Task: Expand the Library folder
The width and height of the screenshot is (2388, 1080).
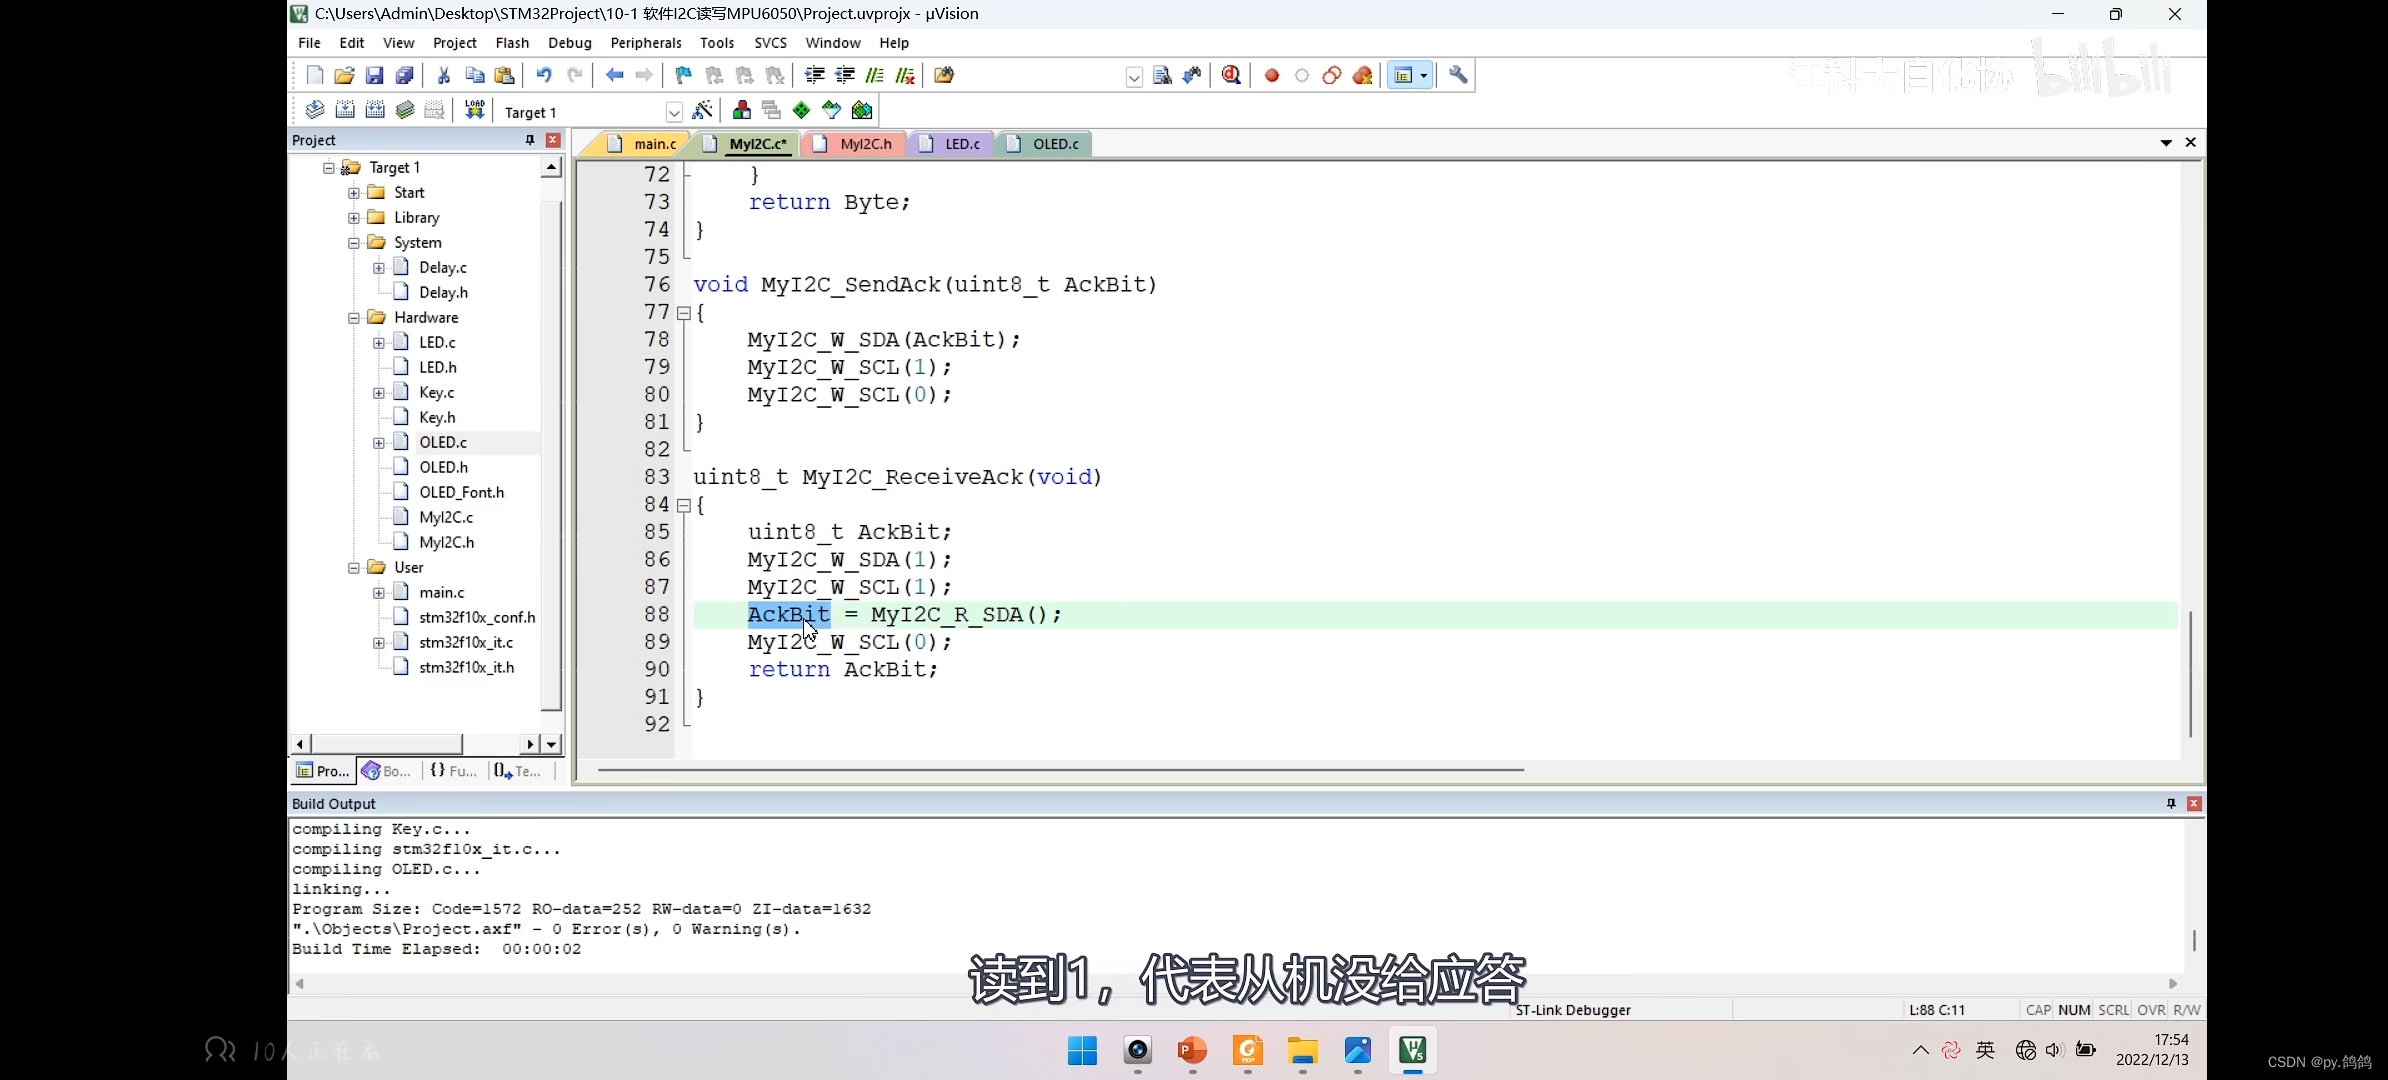Action: tap(353, 217)
